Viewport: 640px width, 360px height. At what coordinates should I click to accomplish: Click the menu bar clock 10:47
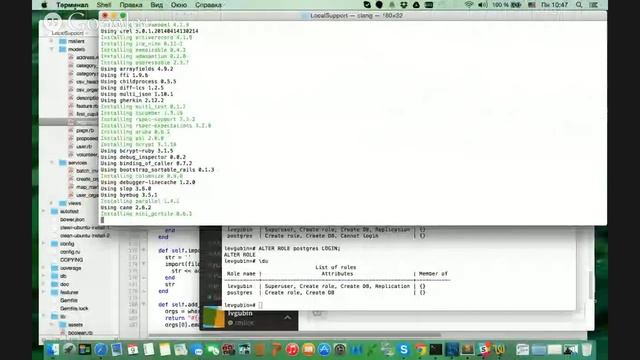coord(554,5)
